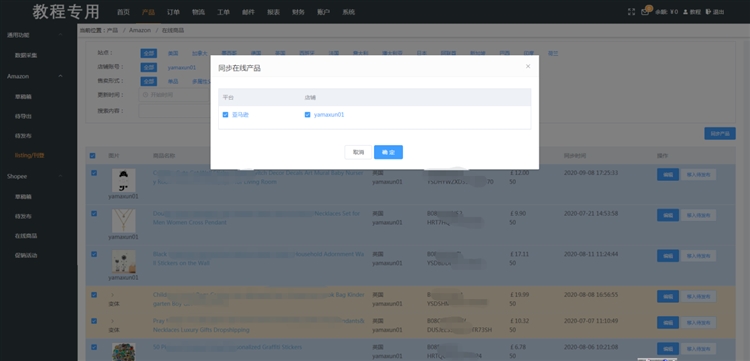The image size is (750, 361).
Task: Expand the variant row priced £19.99
Action: coord(112,295)
